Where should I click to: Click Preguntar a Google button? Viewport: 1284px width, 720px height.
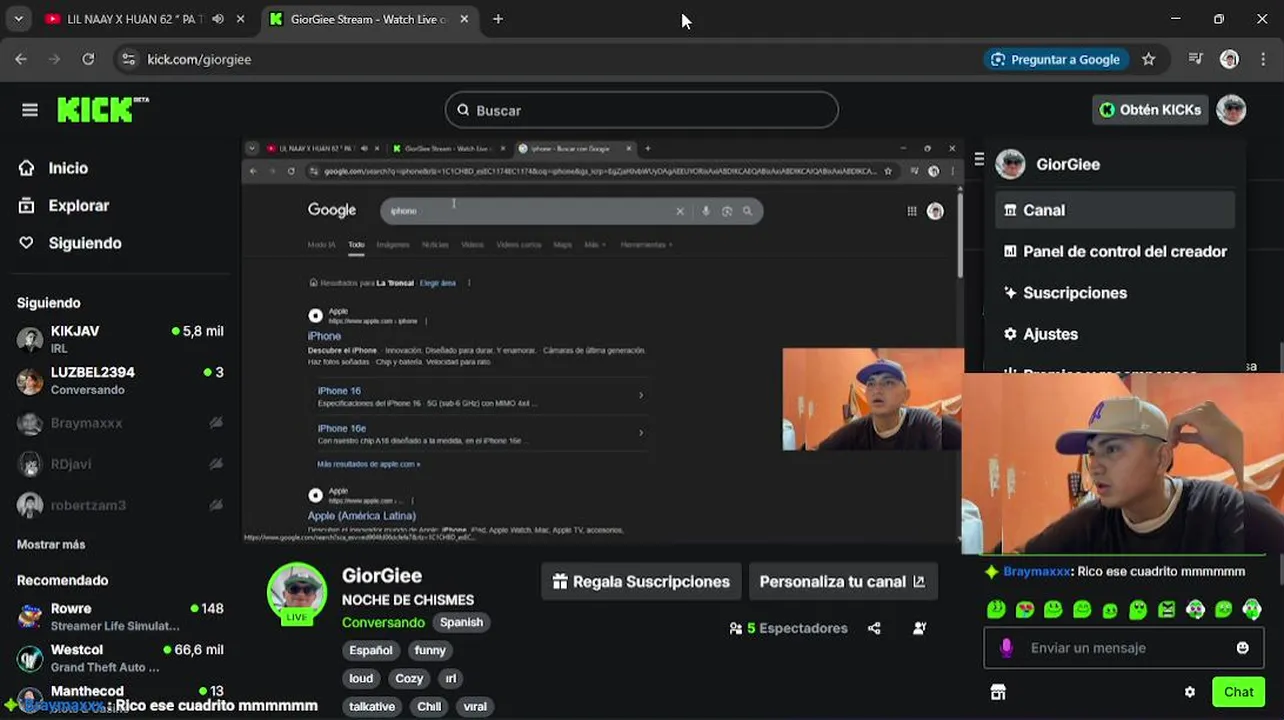1056,59
